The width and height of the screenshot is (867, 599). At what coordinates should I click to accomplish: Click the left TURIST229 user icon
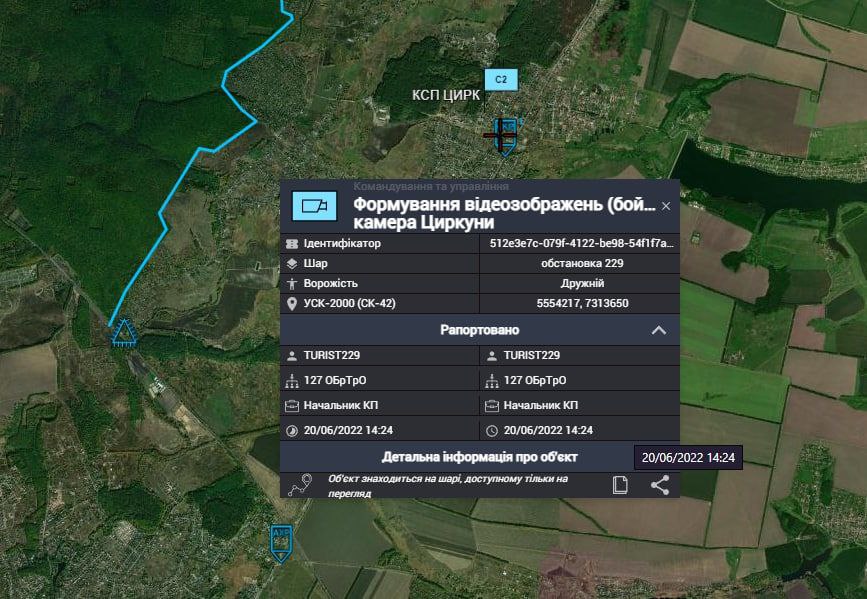click(292, 356)
